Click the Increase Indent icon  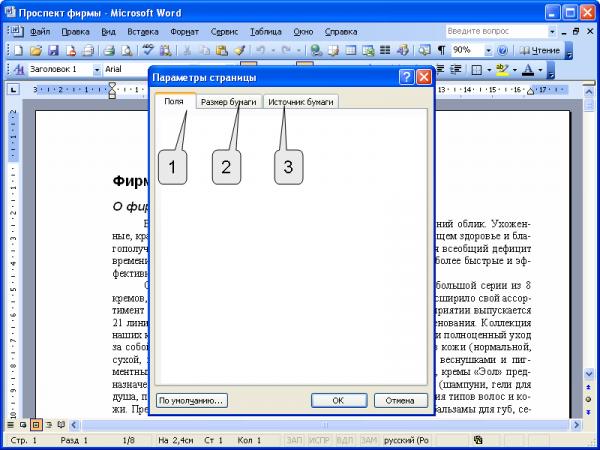pyautogui.click(x=455, y=70)
